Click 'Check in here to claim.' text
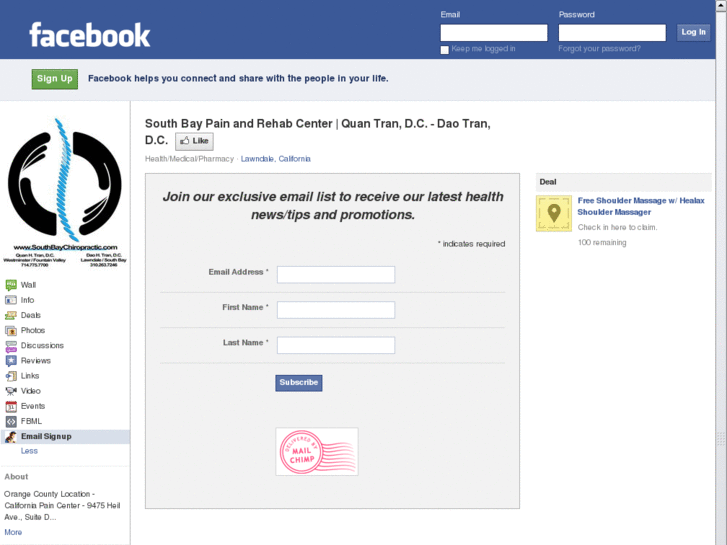The height and width of the screenshot is (545, 727). [x=617, y=227]
